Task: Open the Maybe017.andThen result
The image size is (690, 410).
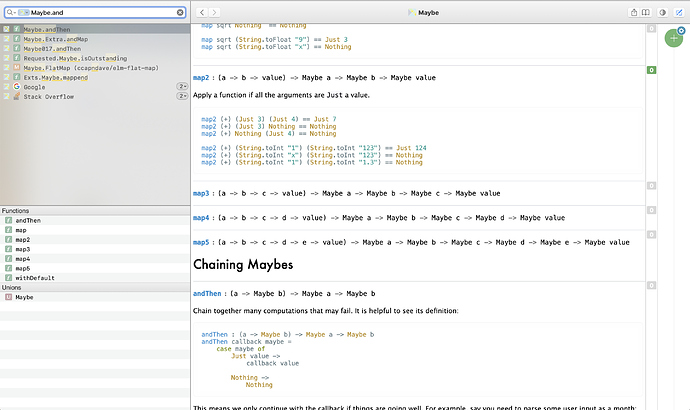Action: tap(95, 48)
